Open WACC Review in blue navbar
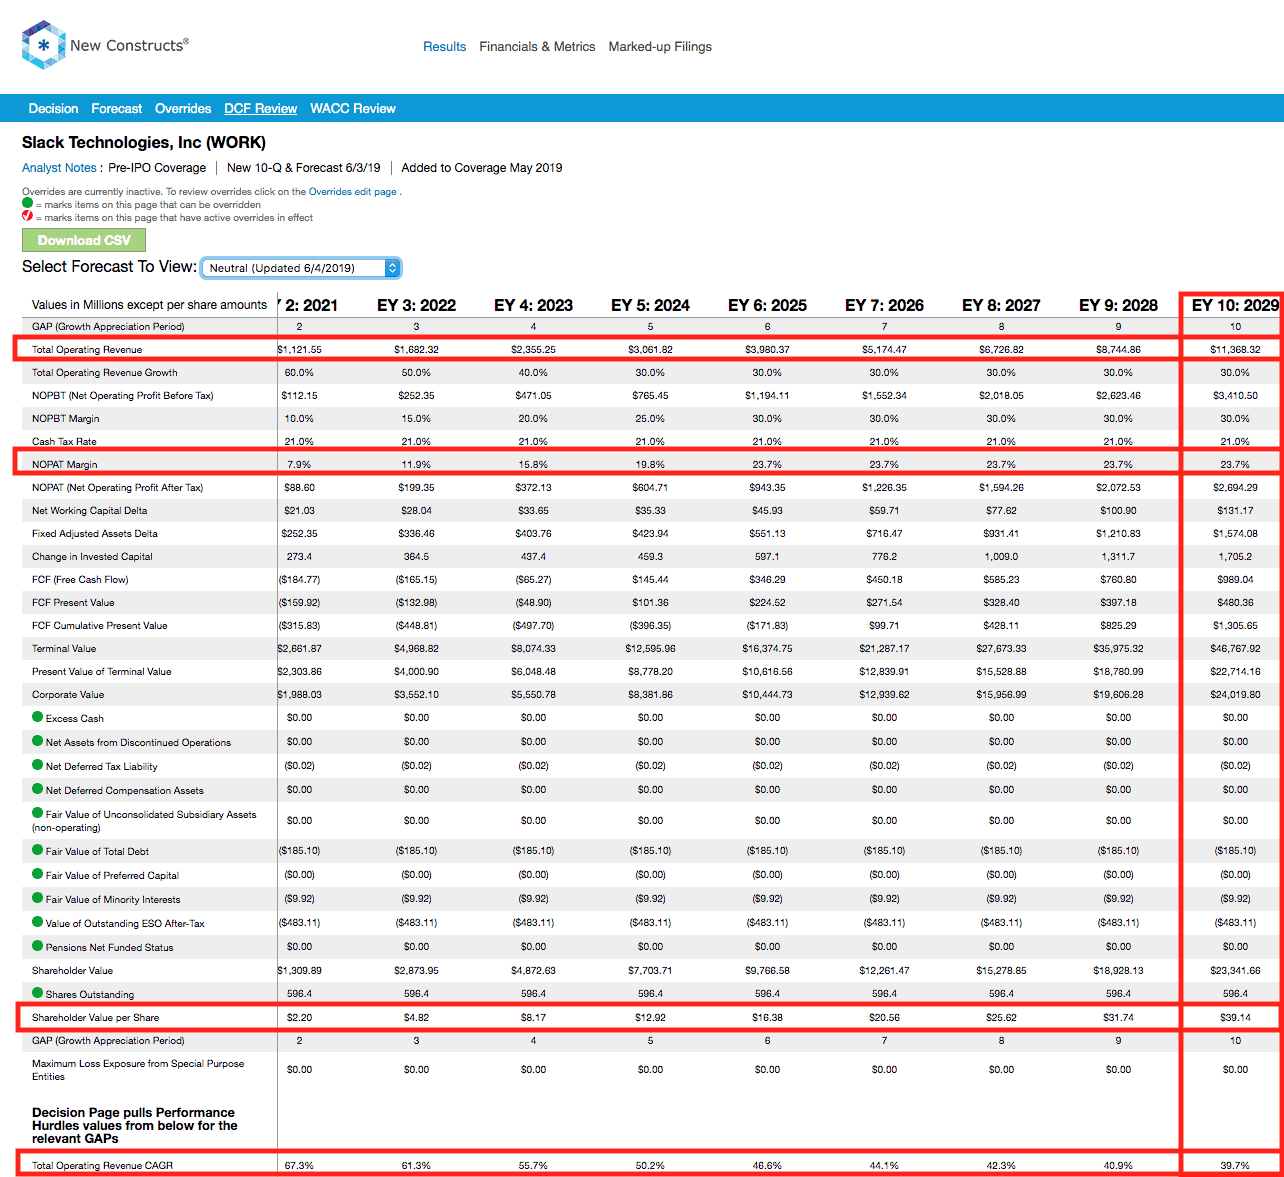The width and height of the screenshot is (1284, 1177). coord(353,109)
